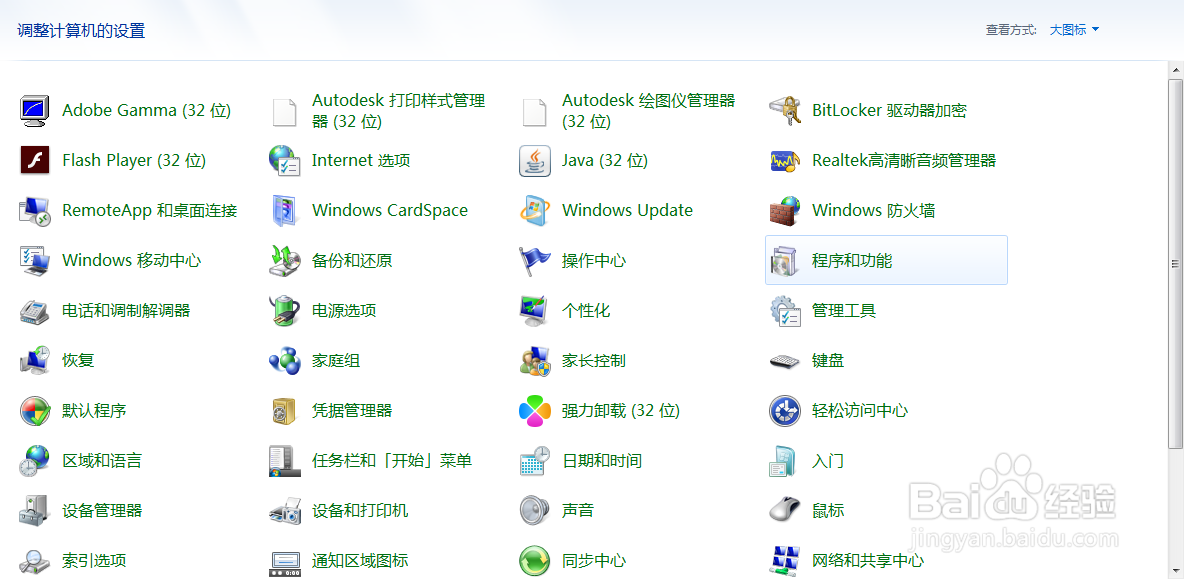1184x579 pixels.
Task: Click the 强力卸载 colorful clover icon
Action: [535, 411]
